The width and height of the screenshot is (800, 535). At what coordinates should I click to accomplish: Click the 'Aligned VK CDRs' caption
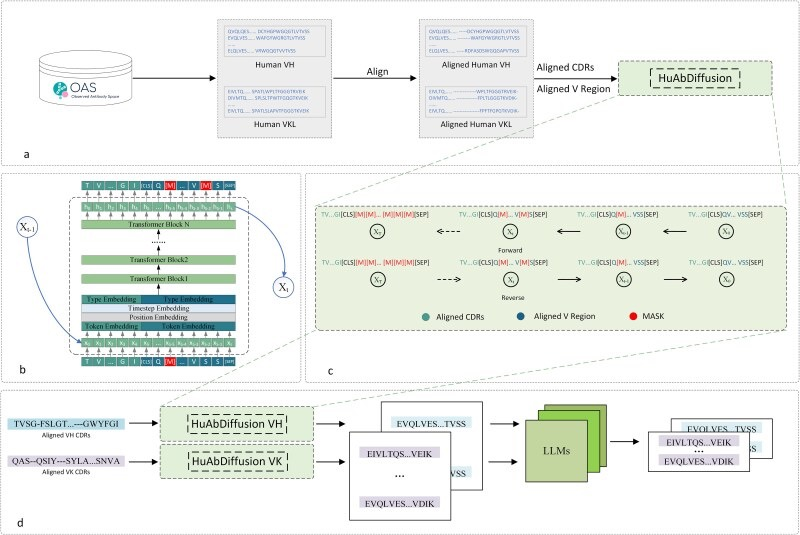click(x=66, y=472)
